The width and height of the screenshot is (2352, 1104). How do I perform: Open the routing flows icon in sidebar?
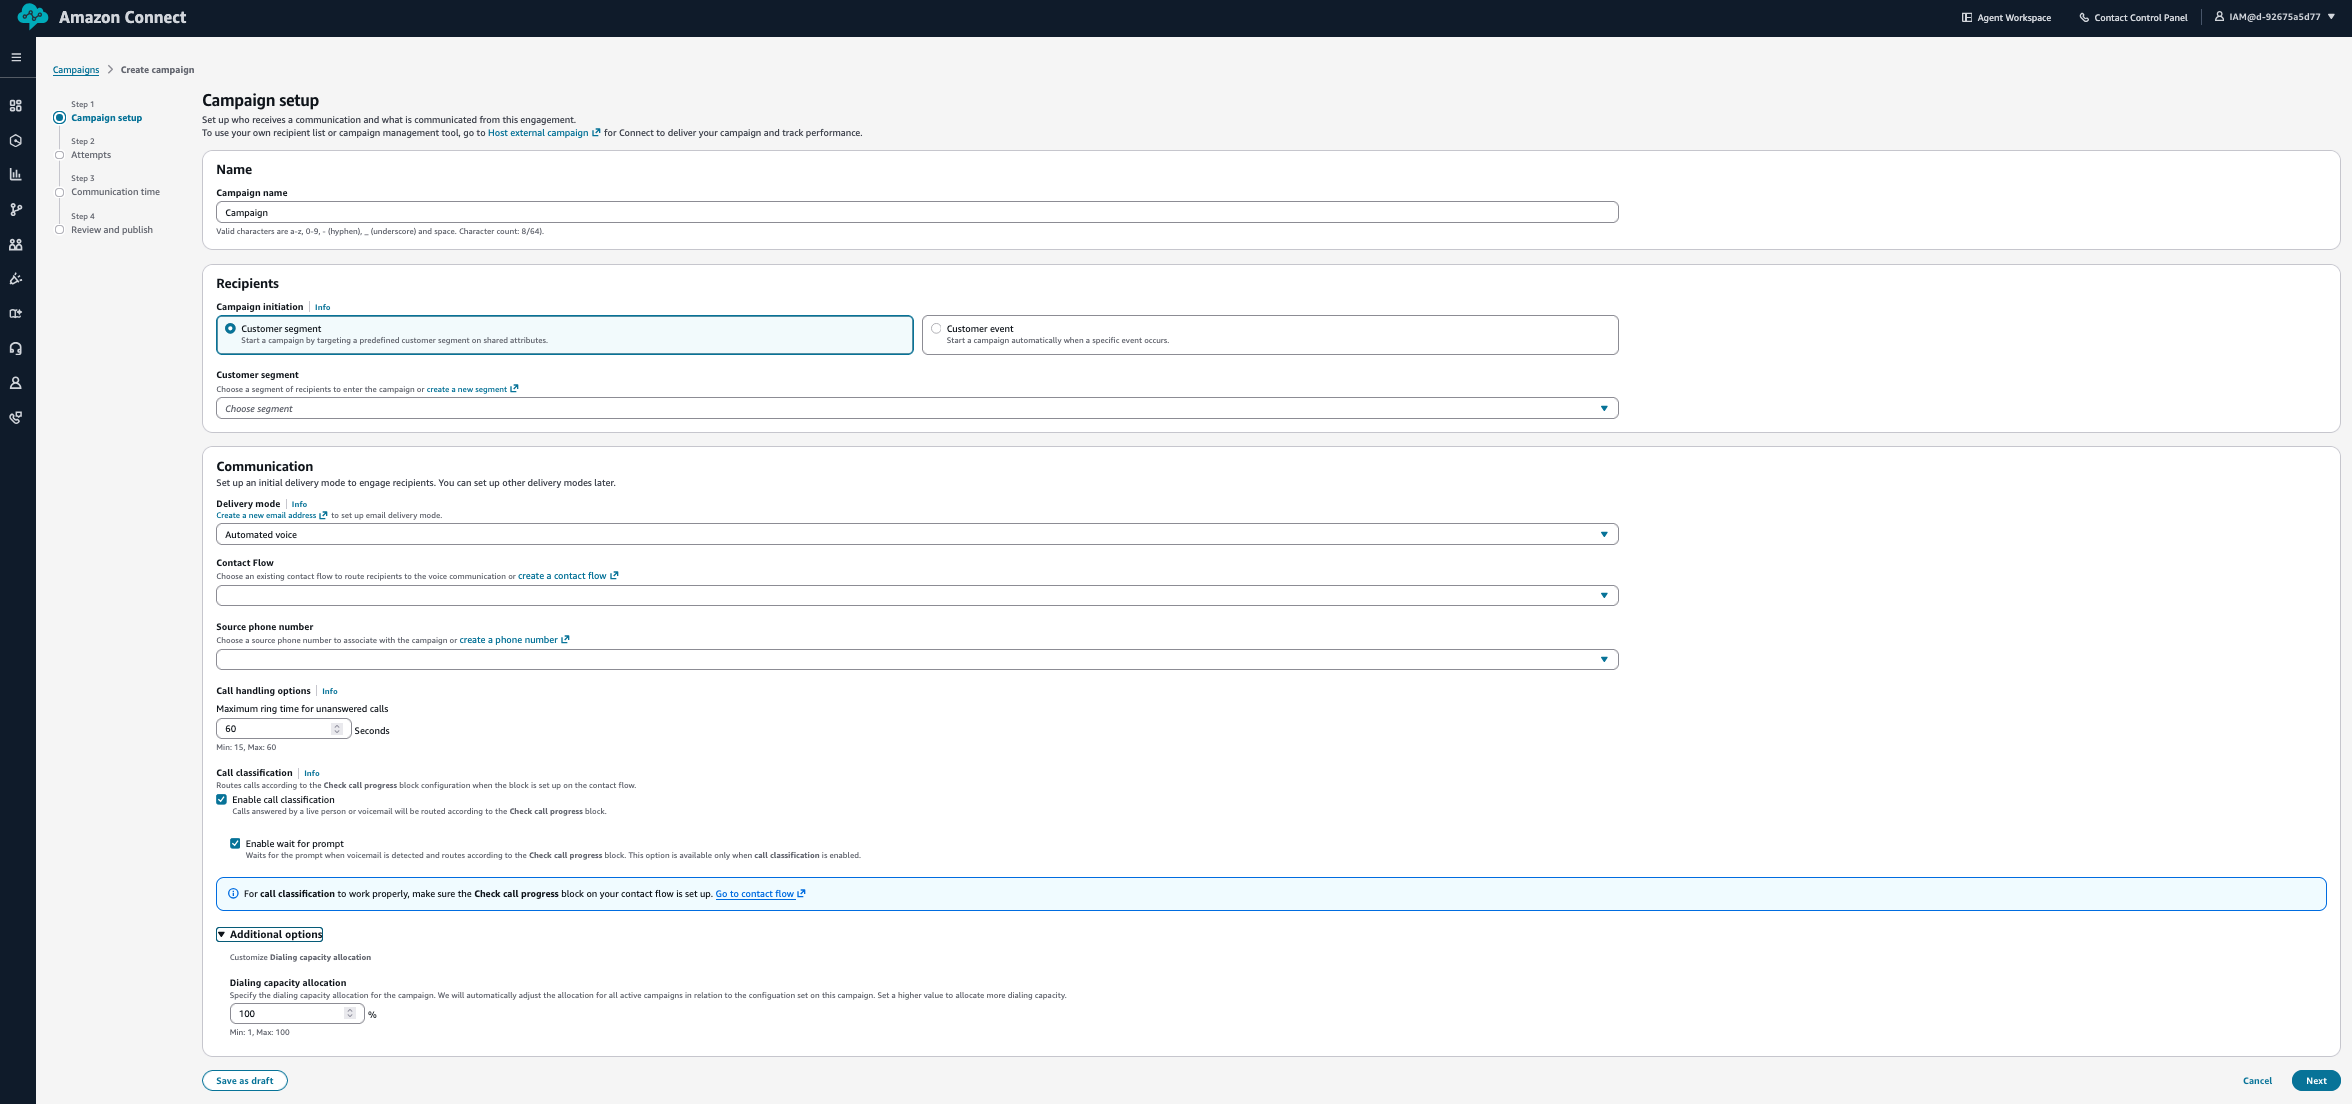click(16, 209)
